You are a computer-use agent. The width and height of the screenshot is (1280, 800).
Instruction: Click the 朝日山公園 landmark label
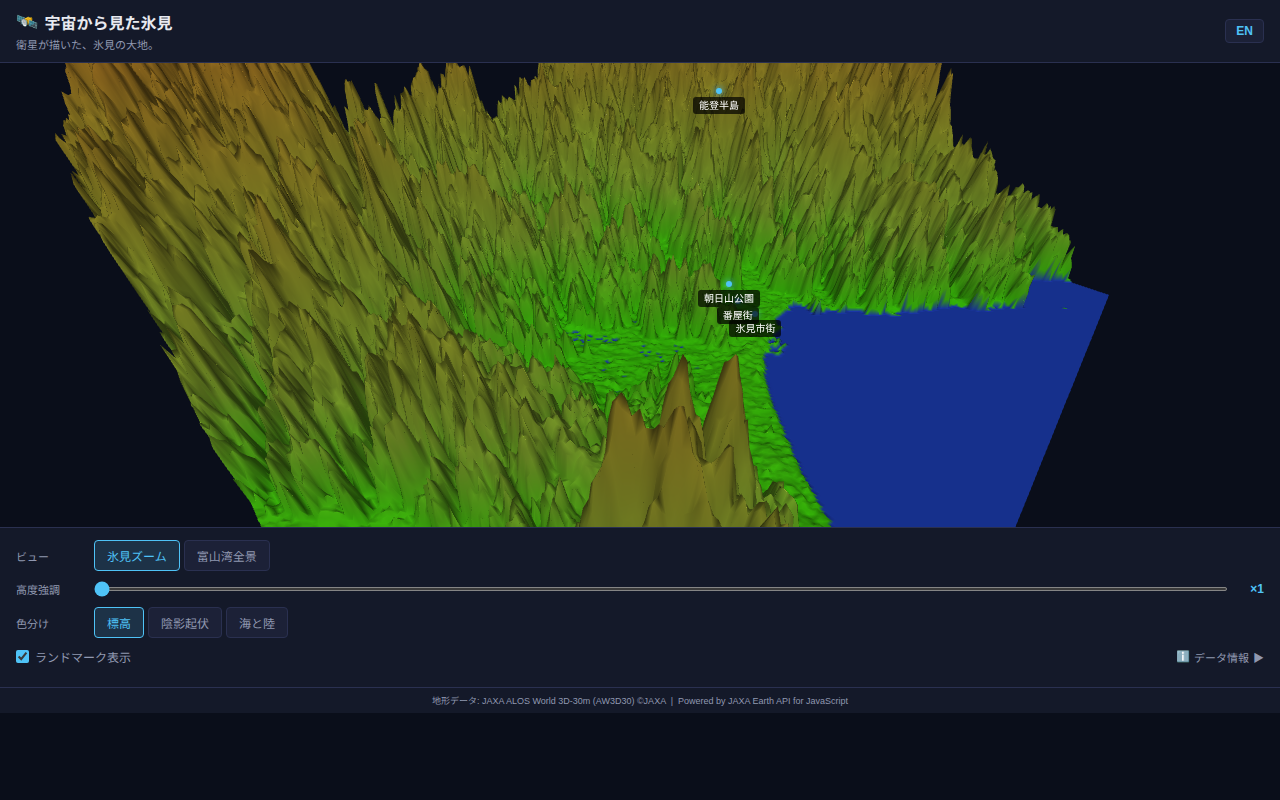click(x=727, y=298)
